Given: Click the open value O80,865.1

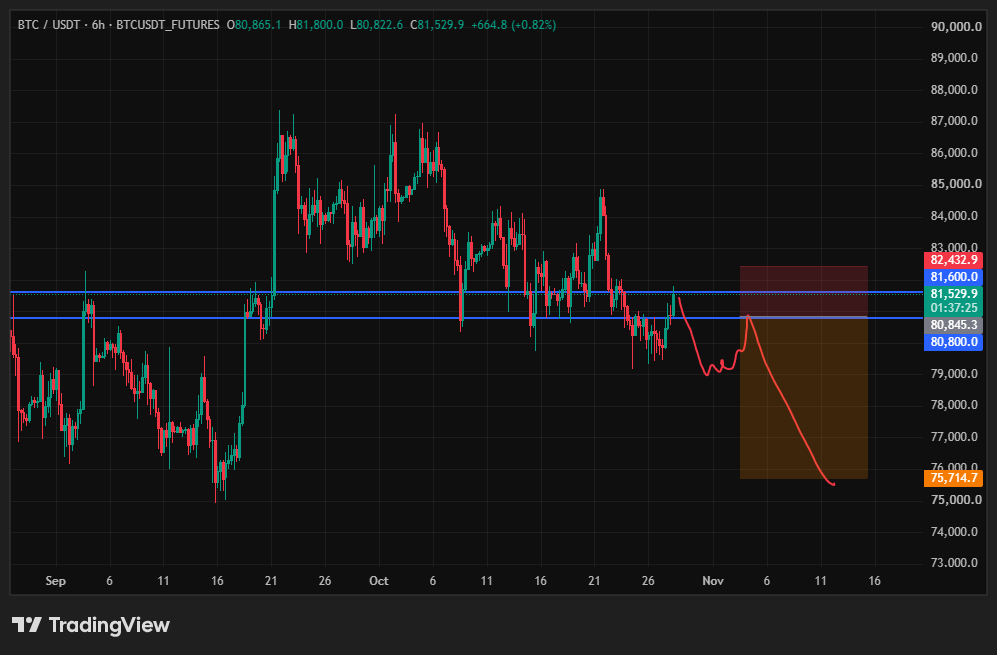Looking at the screenshot, I should pos(254,25).
